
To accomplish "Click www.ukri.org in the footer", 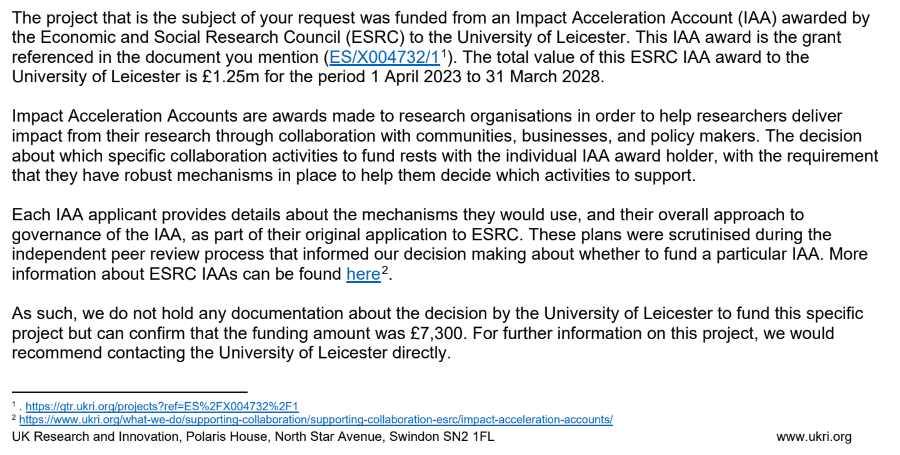I will pos(813,437).
